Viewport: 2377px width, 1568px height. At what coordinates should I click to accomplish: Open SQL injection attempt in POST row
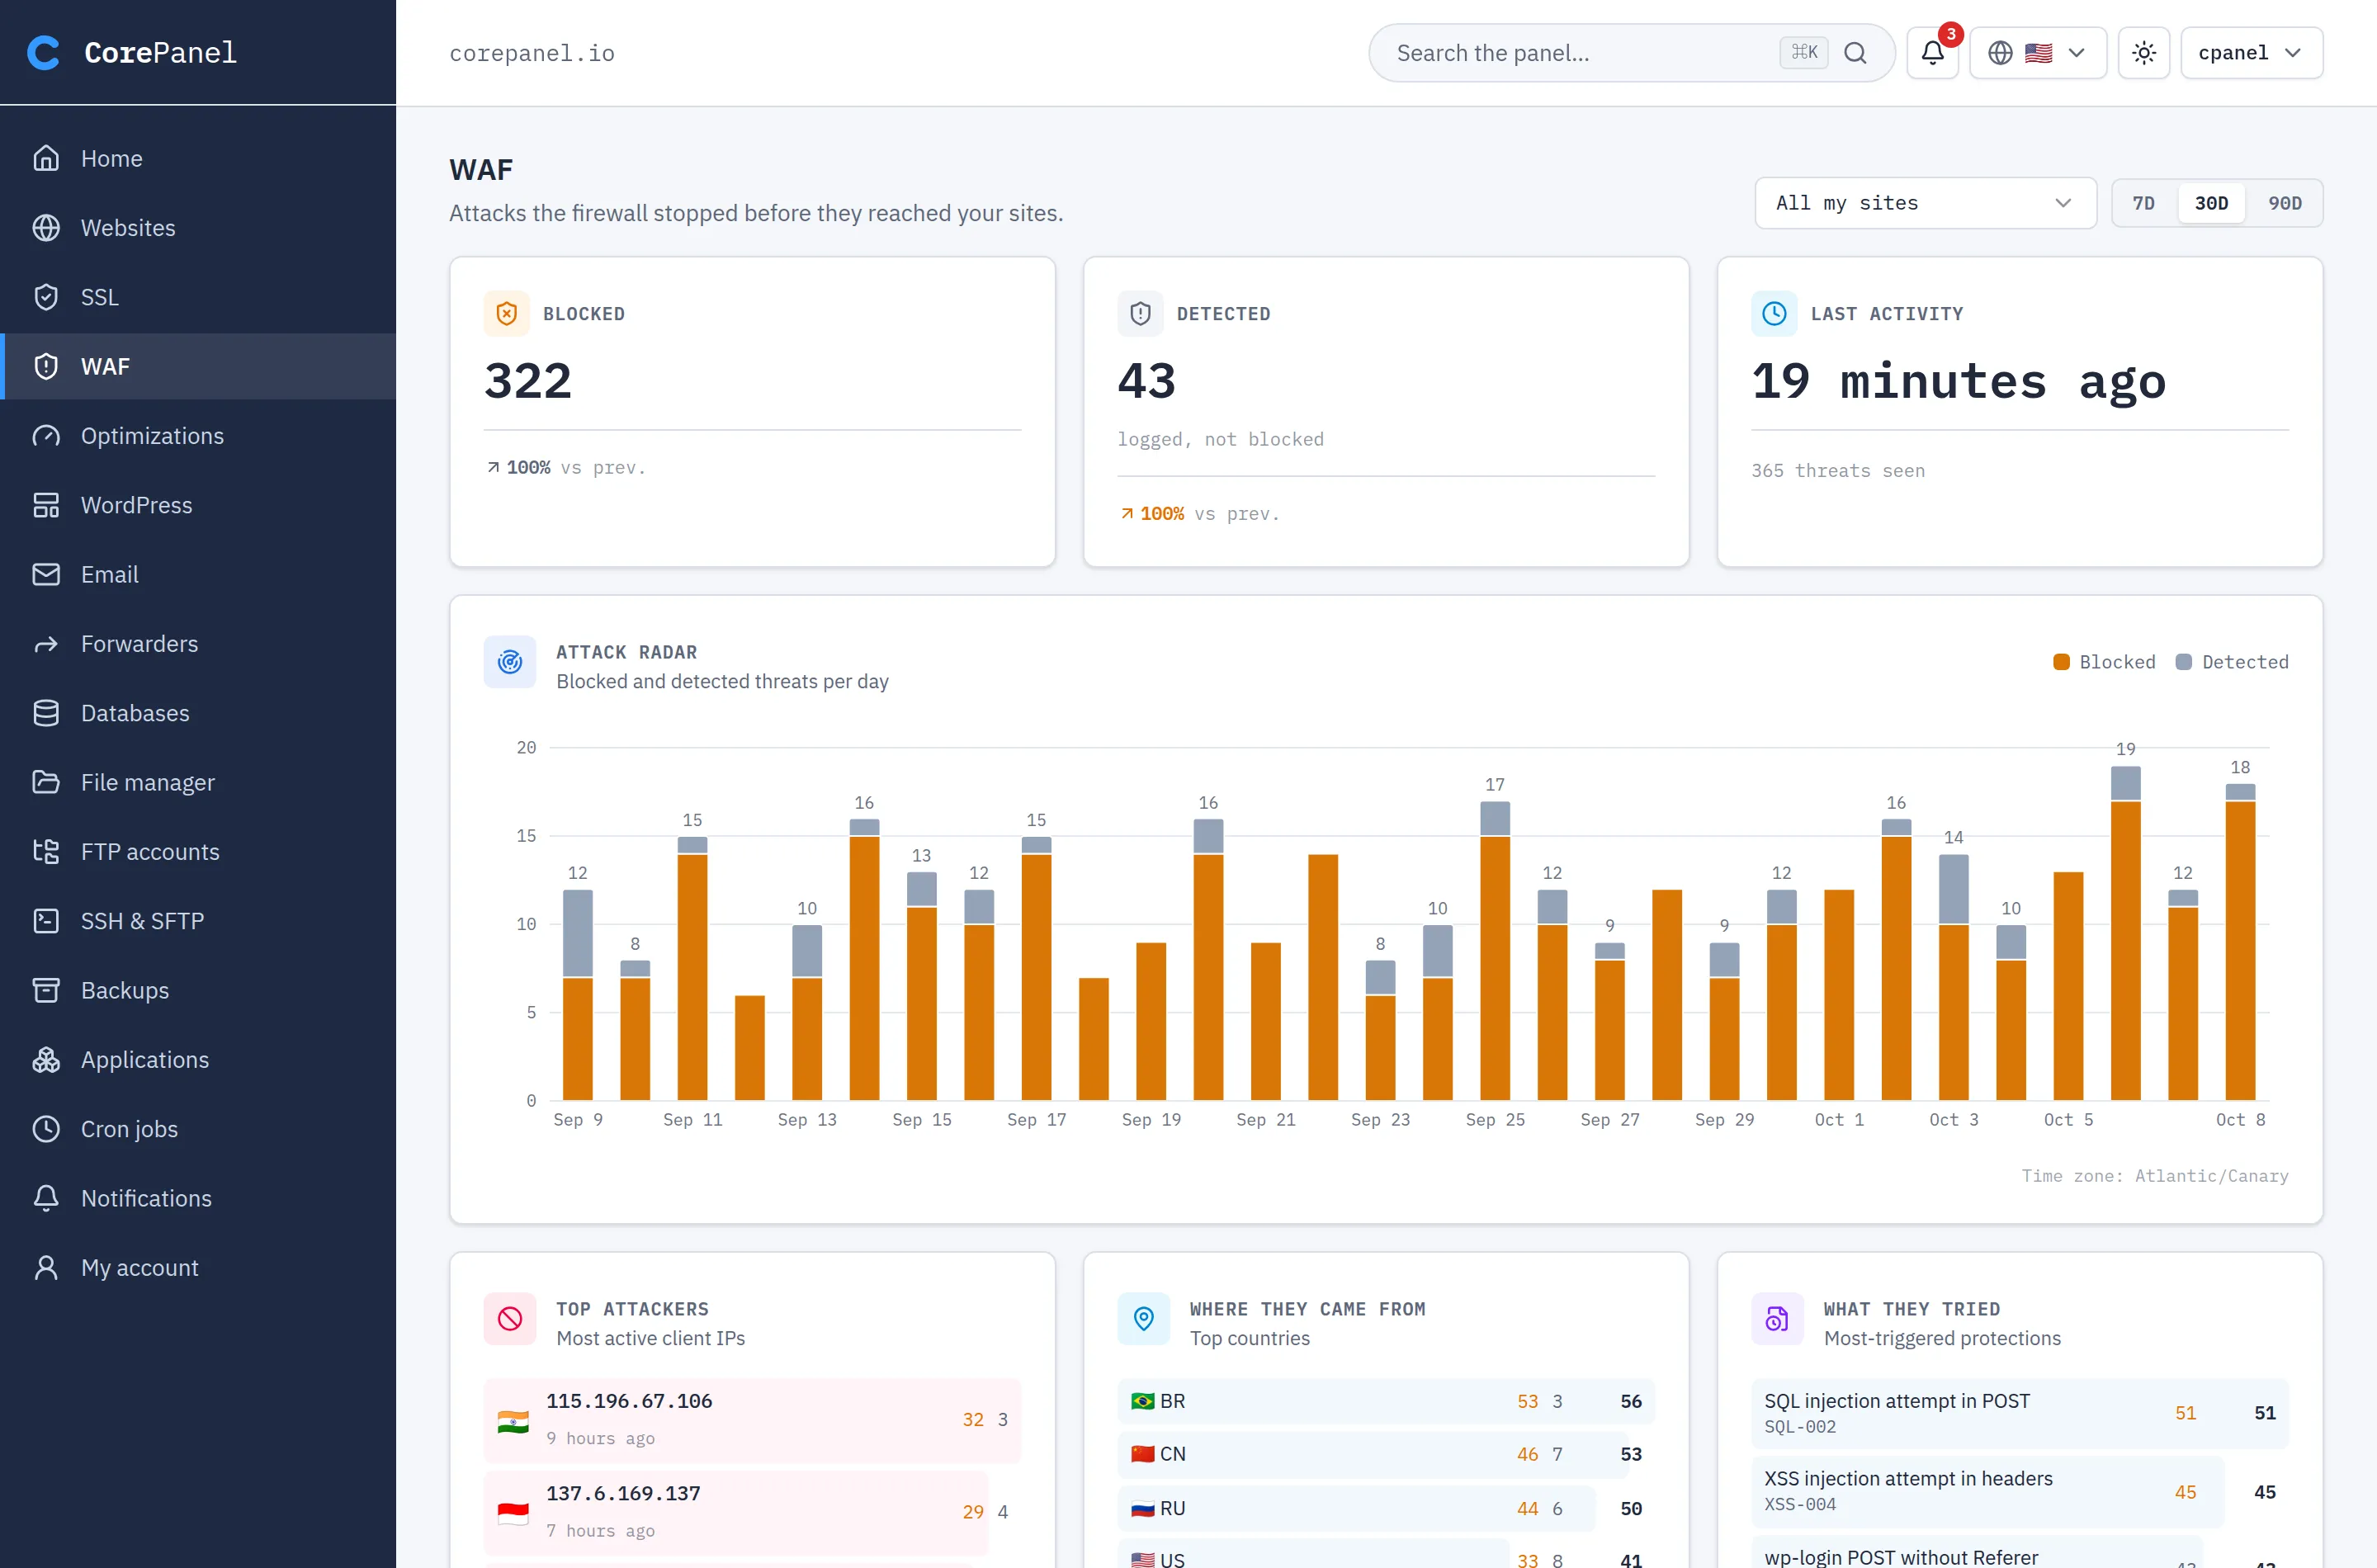(x=2019, y=1413)
